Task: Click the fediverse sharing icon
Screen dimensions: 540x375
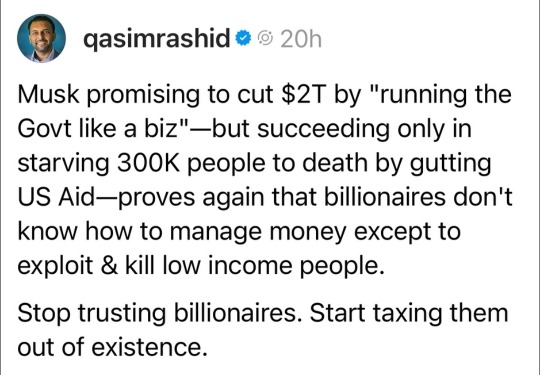Action: pos(266,38)
